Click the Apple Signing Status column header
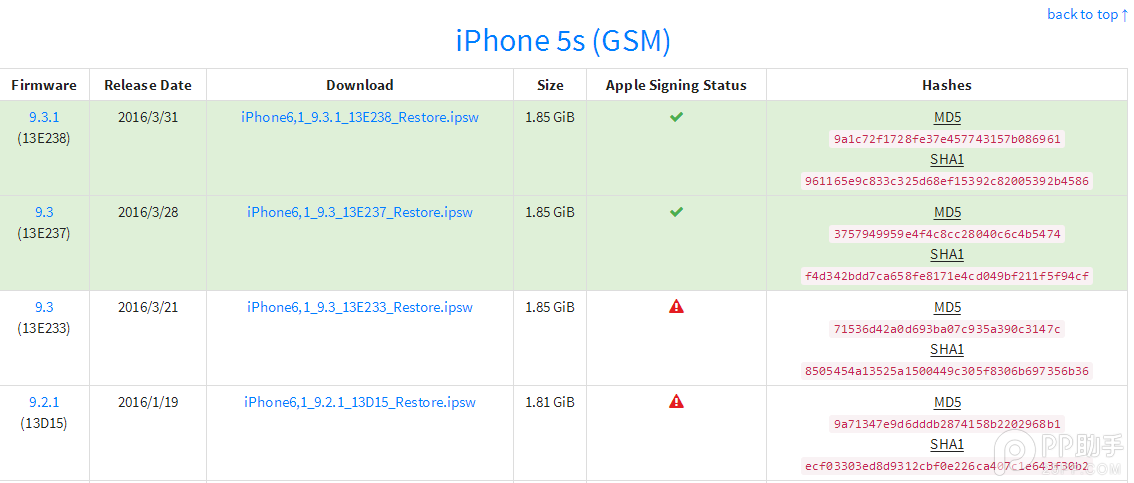 point(676,85)
